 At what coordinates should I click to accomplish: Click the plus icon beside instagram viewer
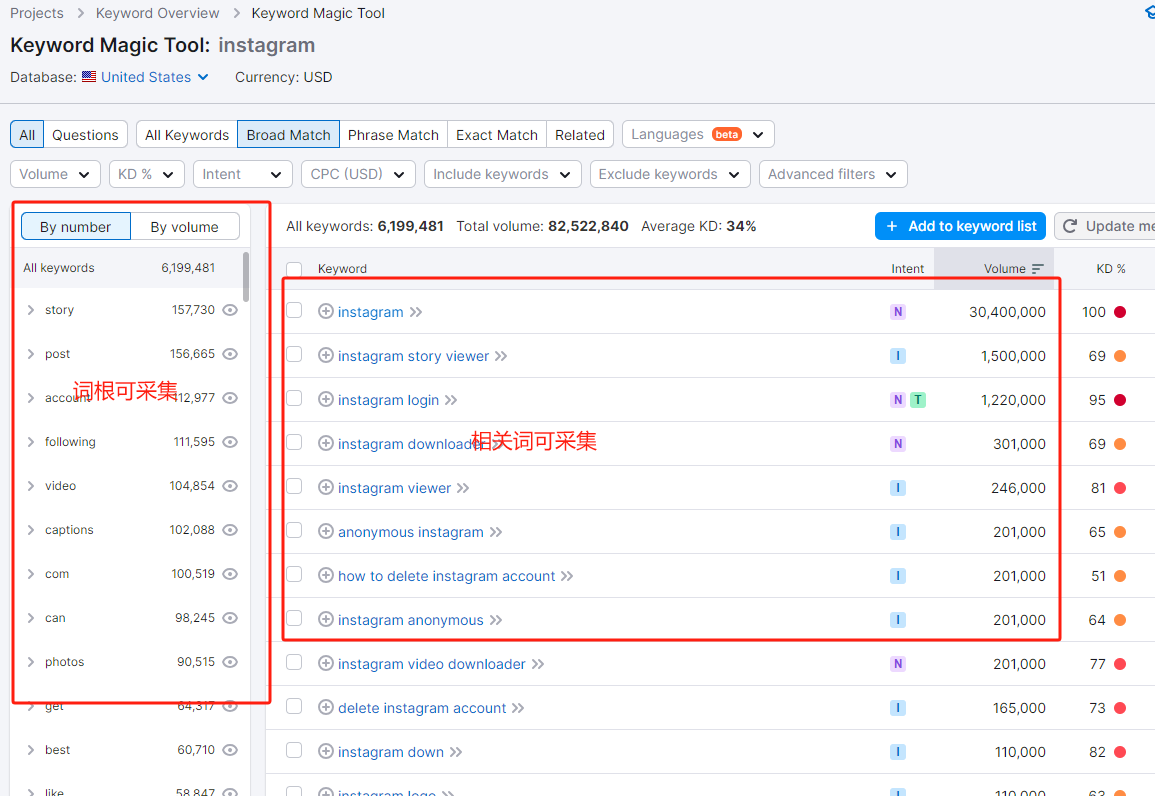(326, 487)
